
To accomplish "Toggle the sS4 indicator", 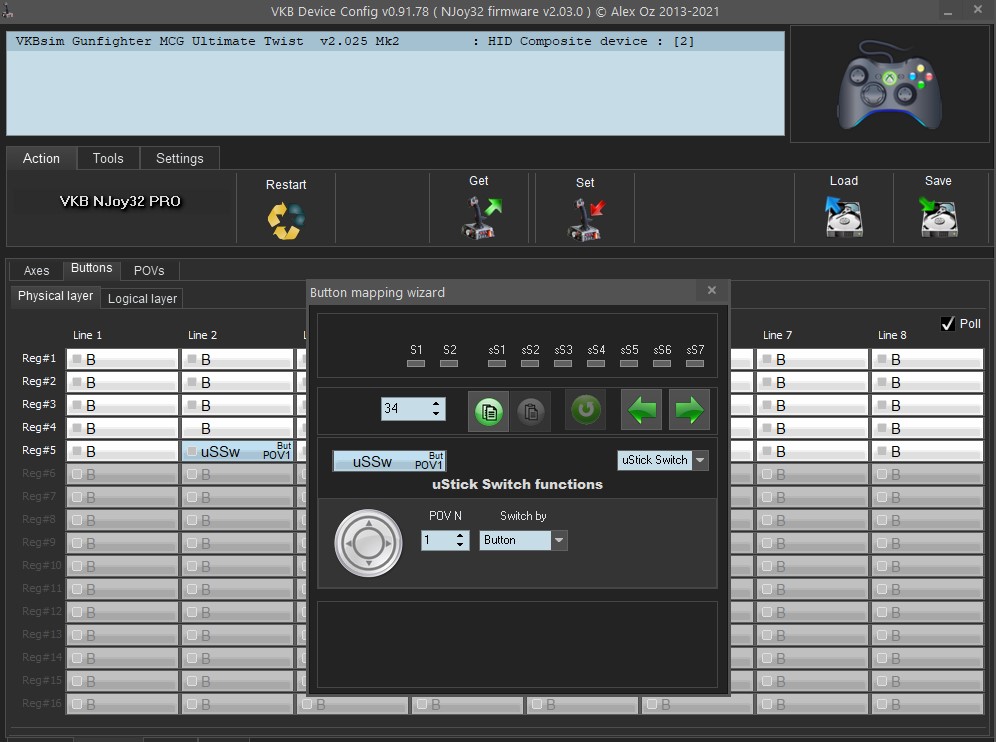I will point(596,363).
